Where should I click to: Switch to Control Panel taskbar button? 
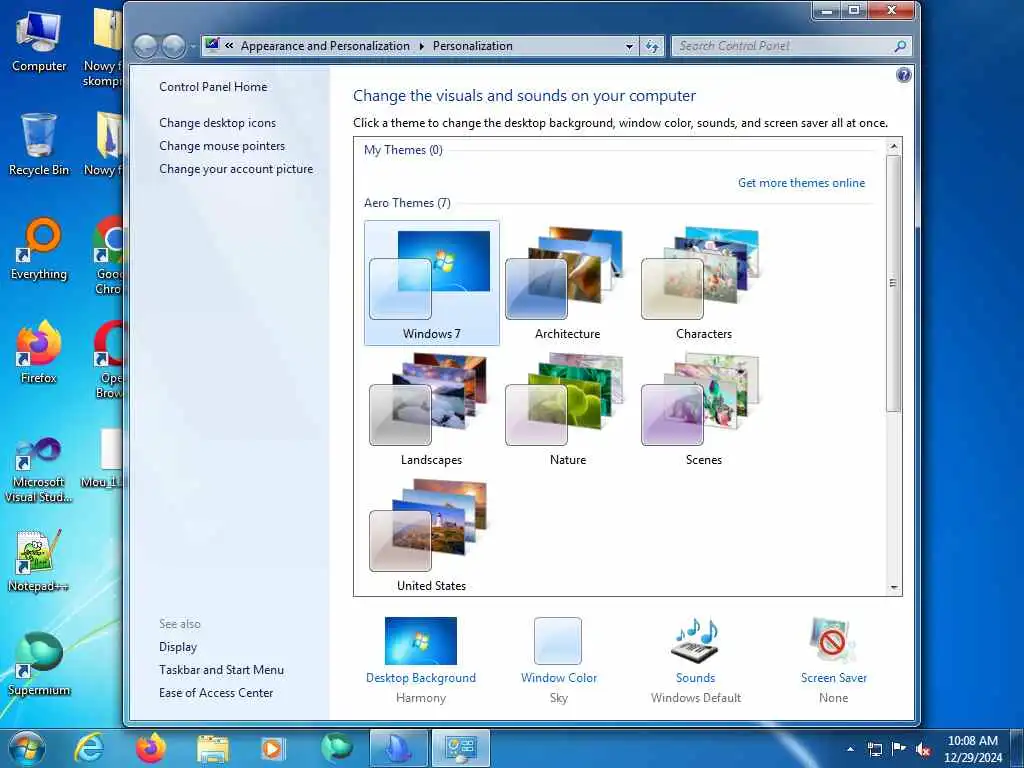(460, 748)
